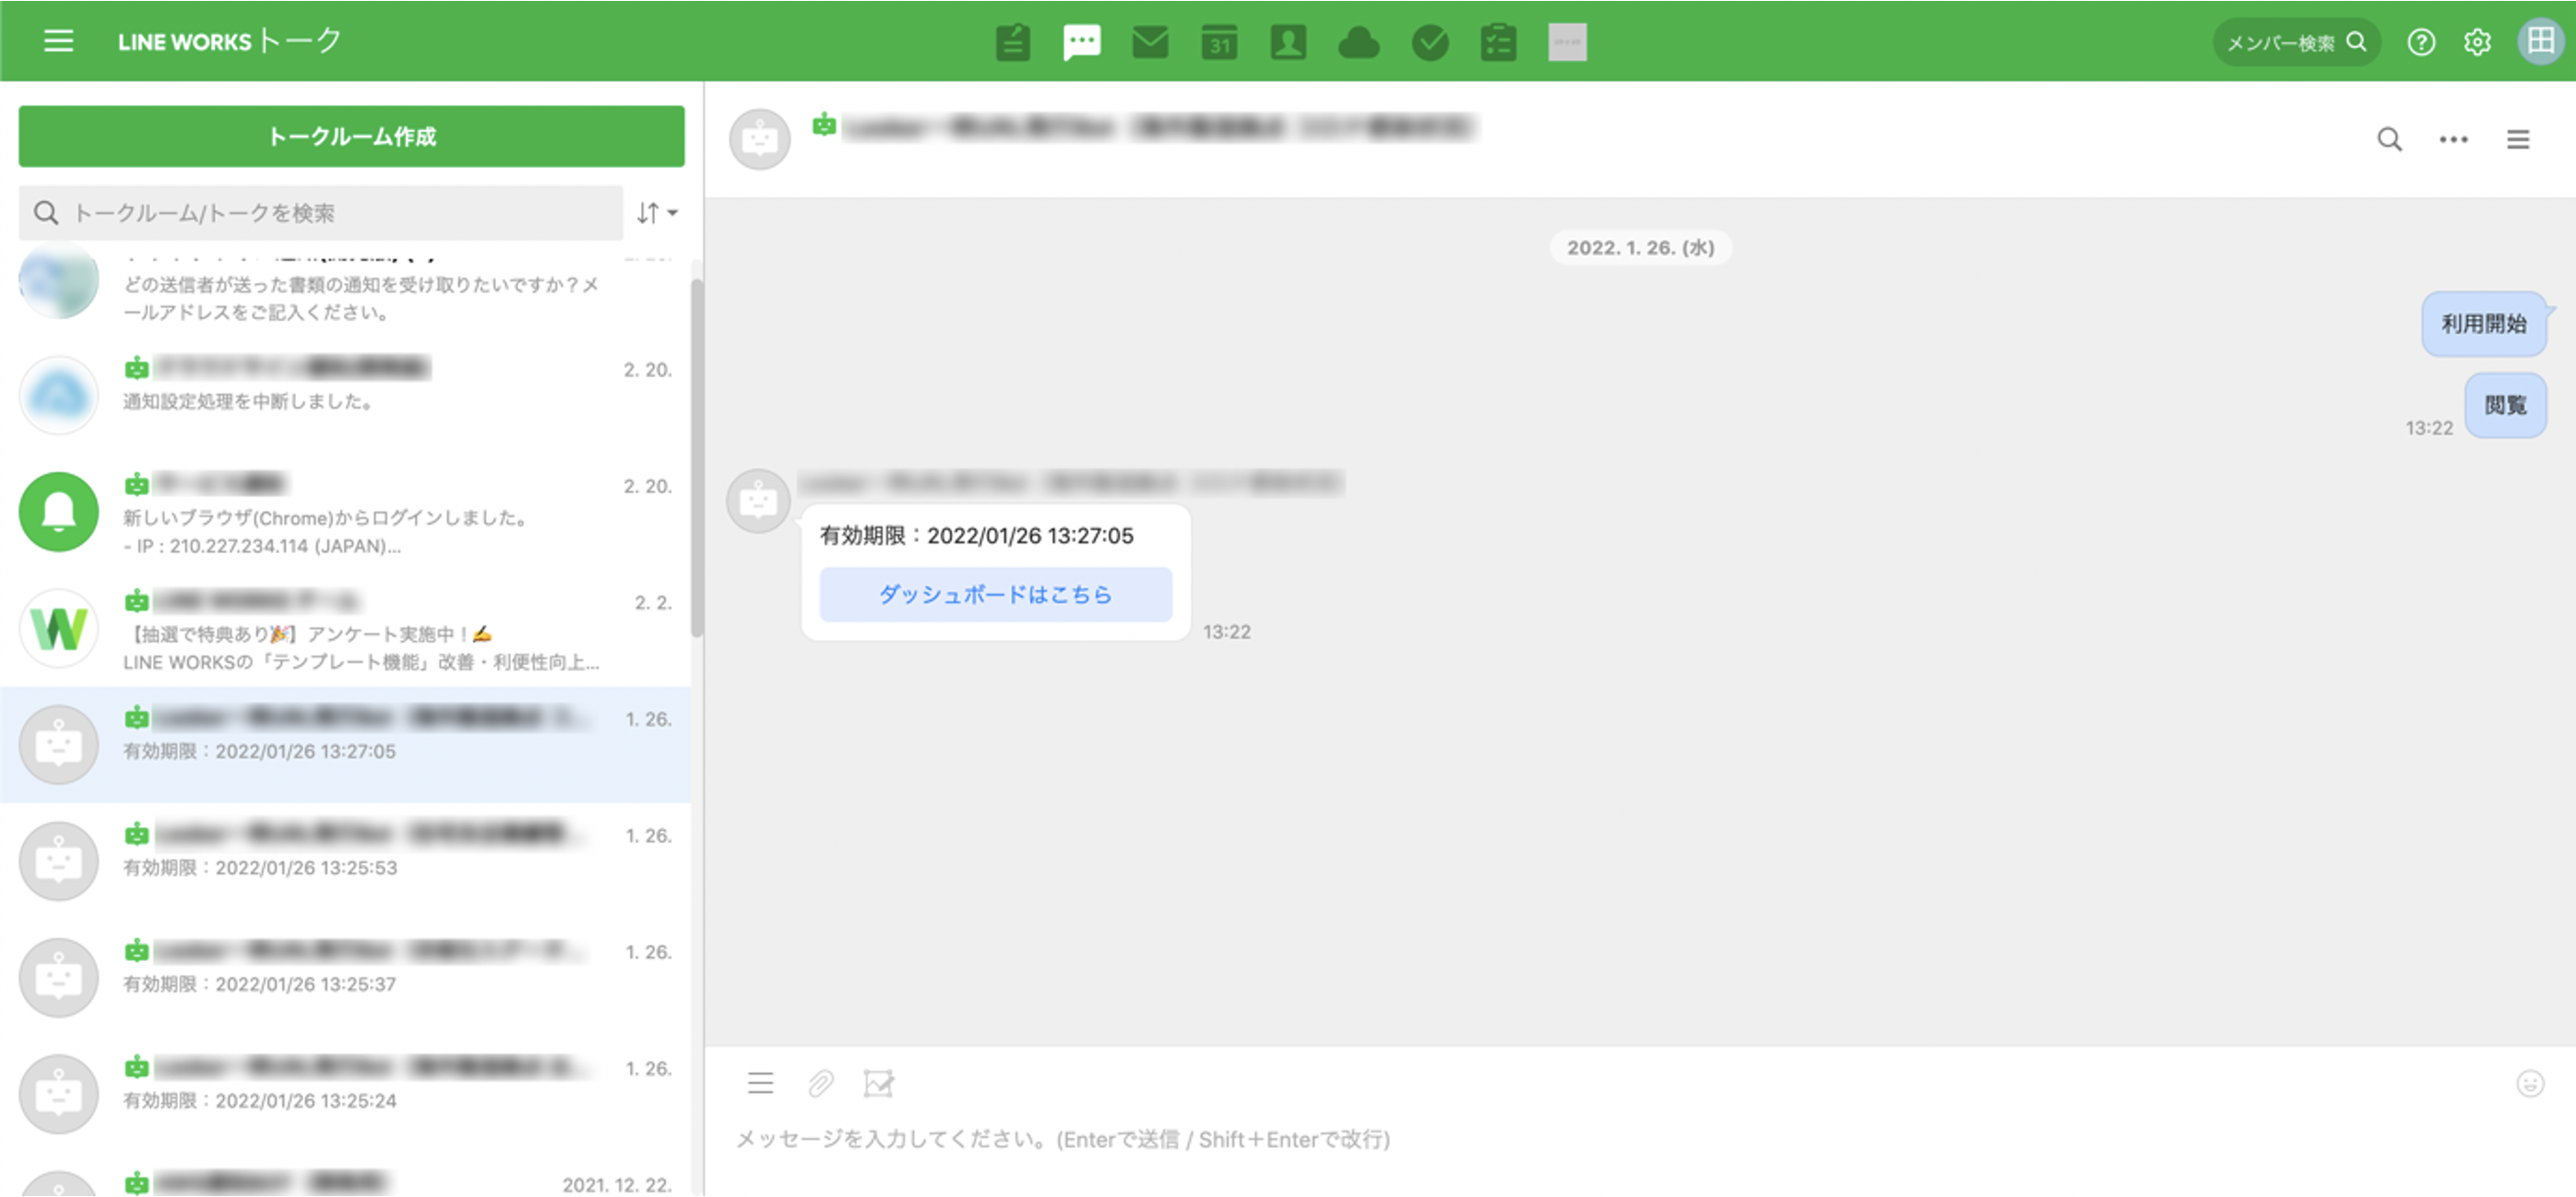This screenshot has height=1197, width=2576.
Task: Open the Tasks checkmark icon
Action: 1429,42
